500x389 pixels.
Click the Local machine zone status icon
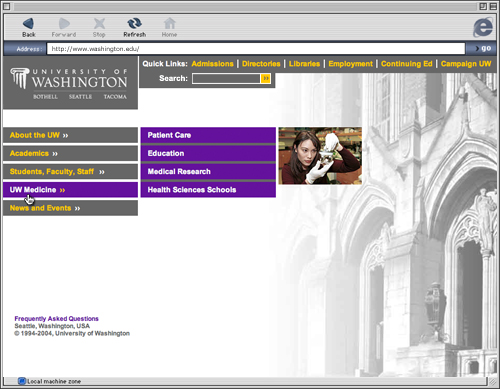point(22,381)
